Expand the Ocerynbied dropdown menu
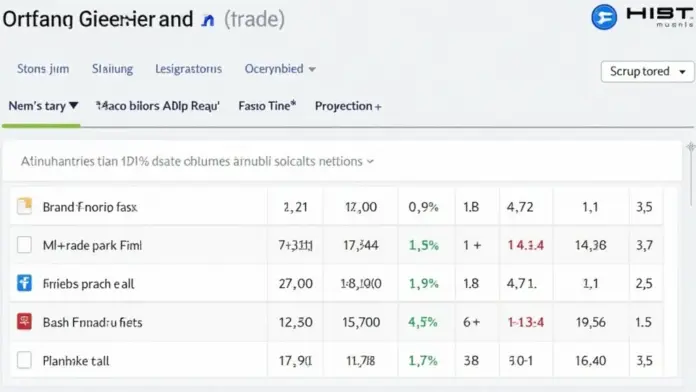Viewport: 696px width, 392px height. (280, 69)
